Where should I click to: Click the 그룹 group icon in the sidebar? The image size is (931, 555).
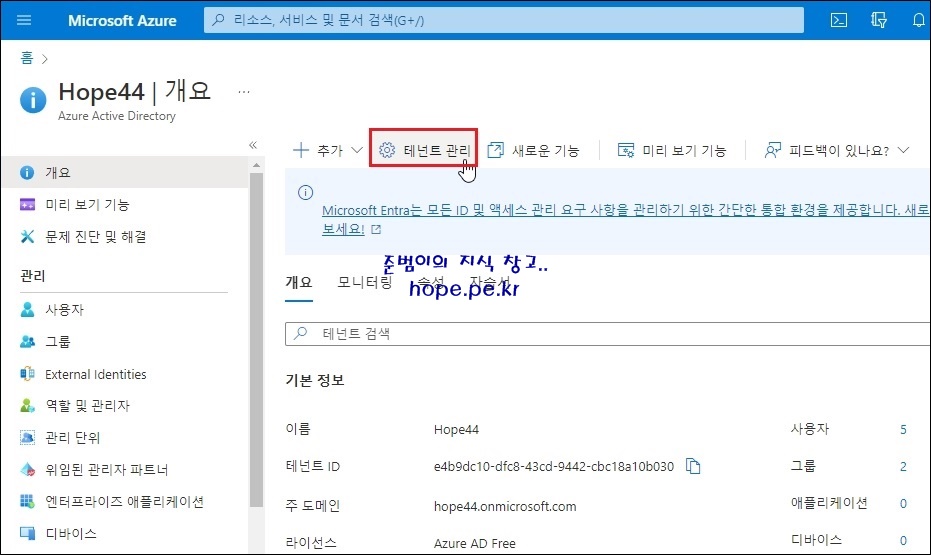27,341
